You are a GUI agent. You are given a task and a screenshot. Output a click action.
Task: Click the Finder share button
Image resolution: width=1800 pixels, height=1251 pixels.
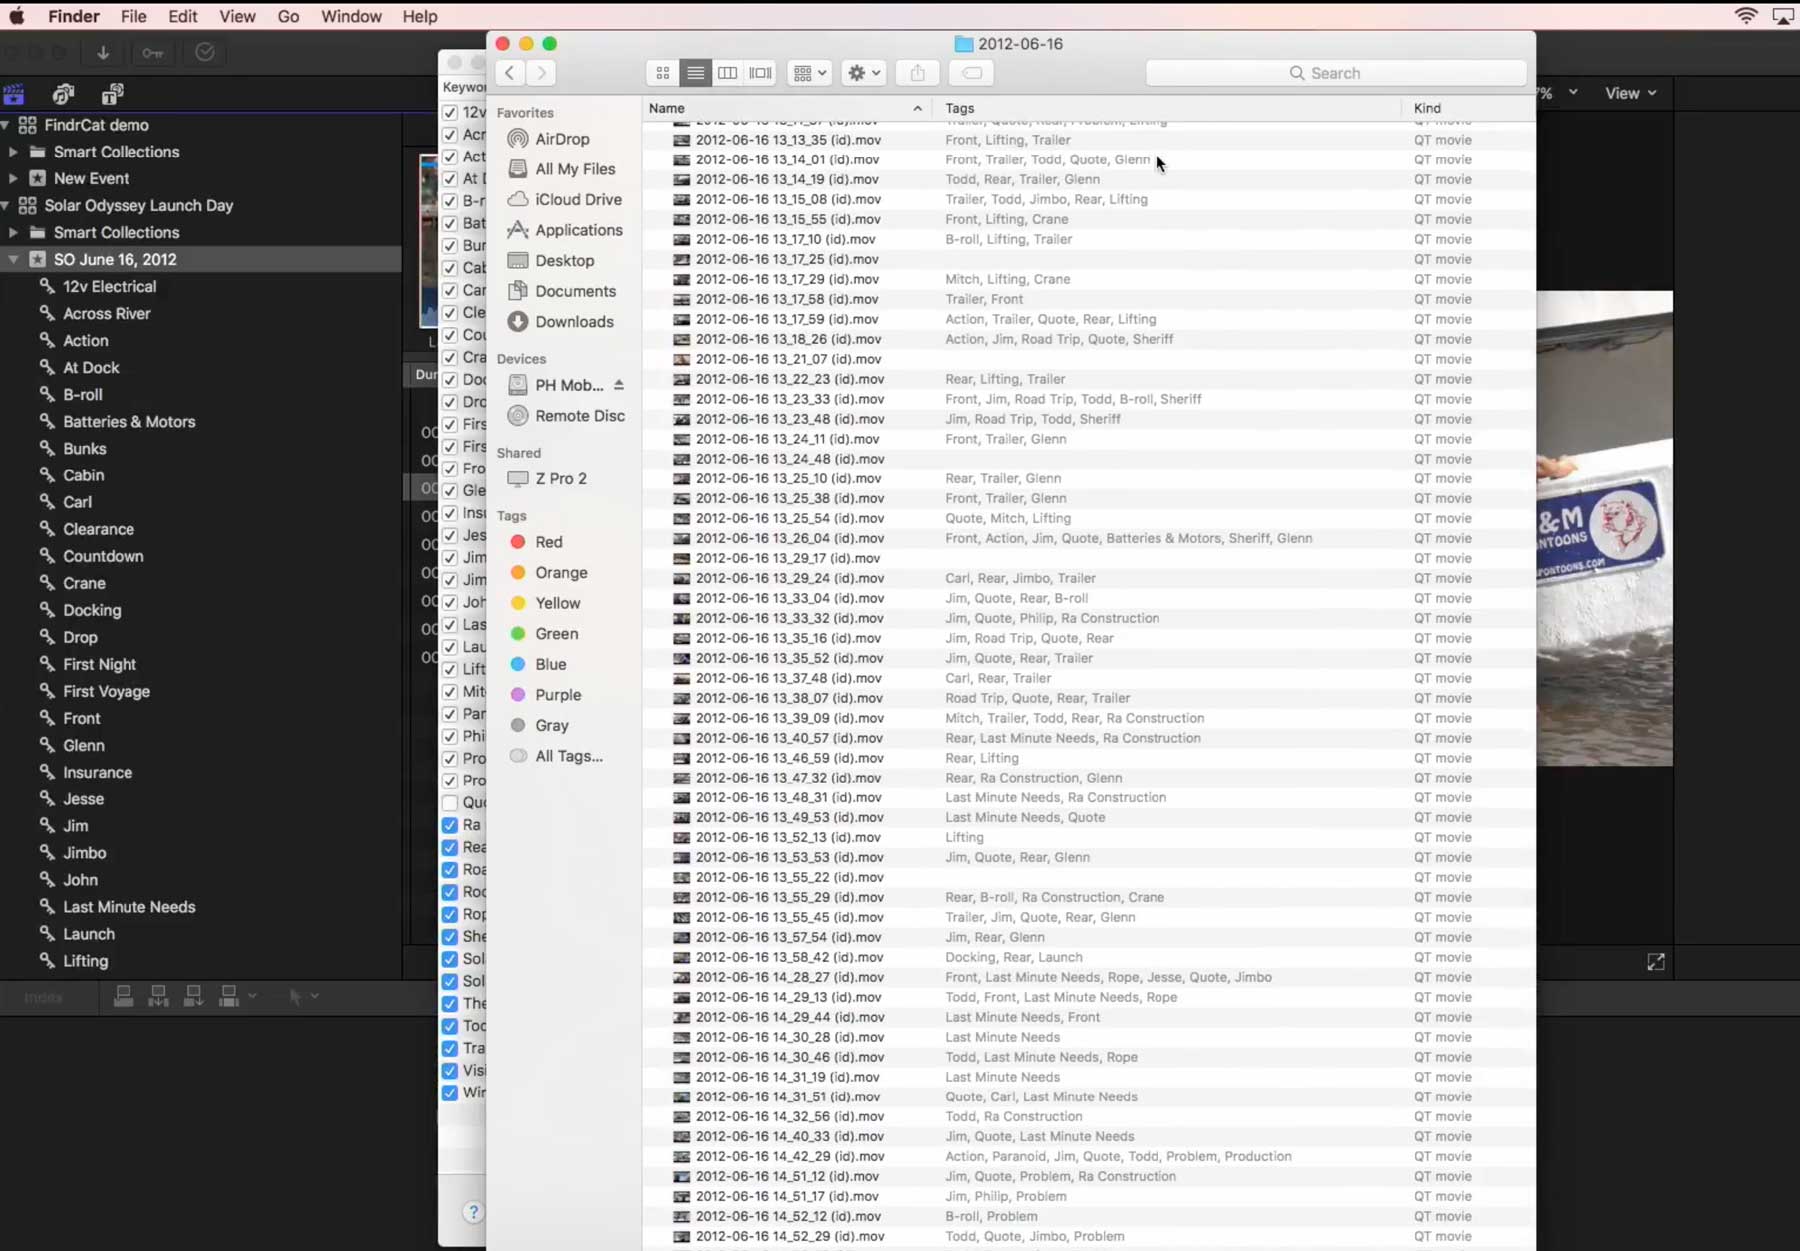(x=918, y=73)
